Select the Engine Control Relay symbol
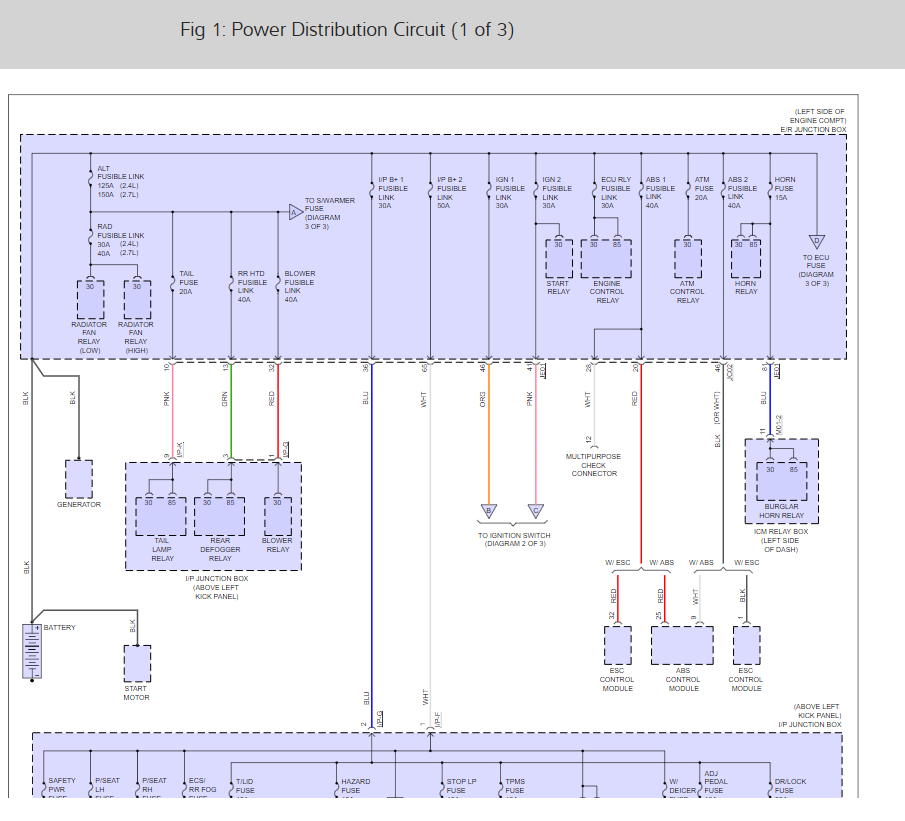Screen dimensions: 905x821 [x=606, y=258]
